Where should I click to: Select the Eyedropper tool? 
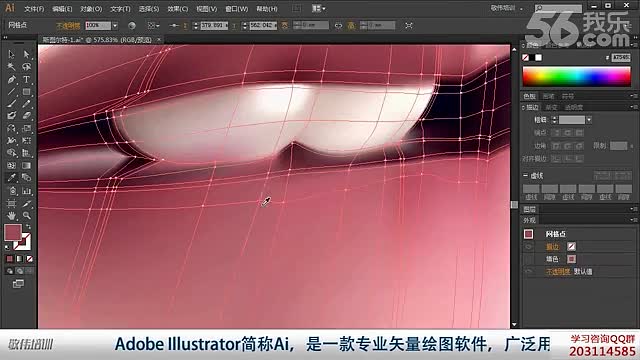11,178
